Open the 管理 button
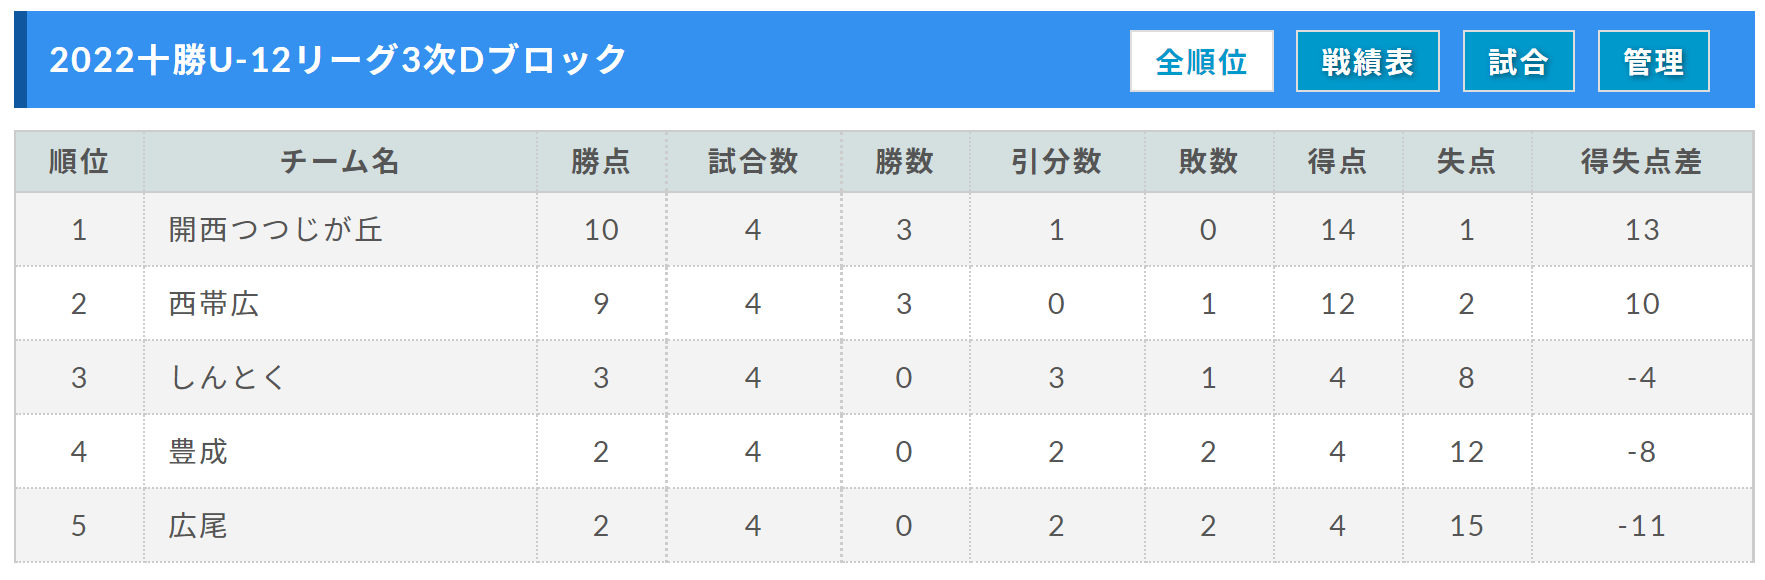 coord(1653,61)
